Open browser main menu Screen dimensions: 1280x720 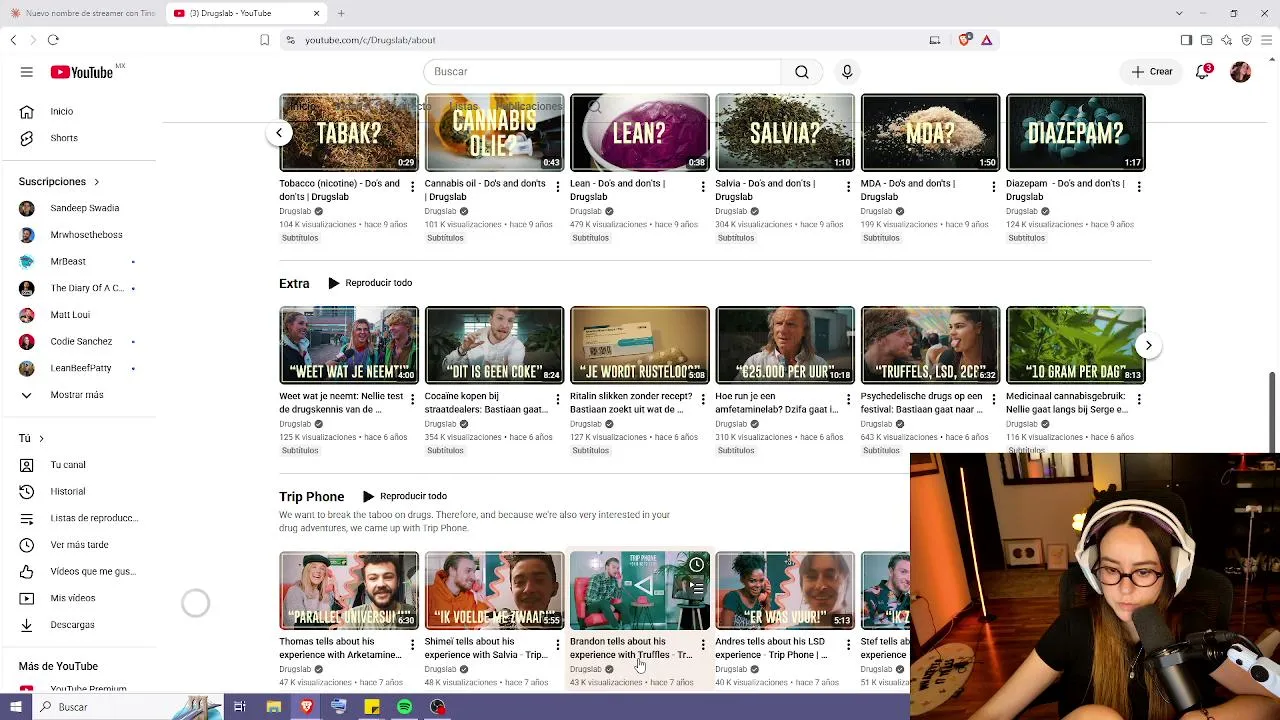(1266, 40)
